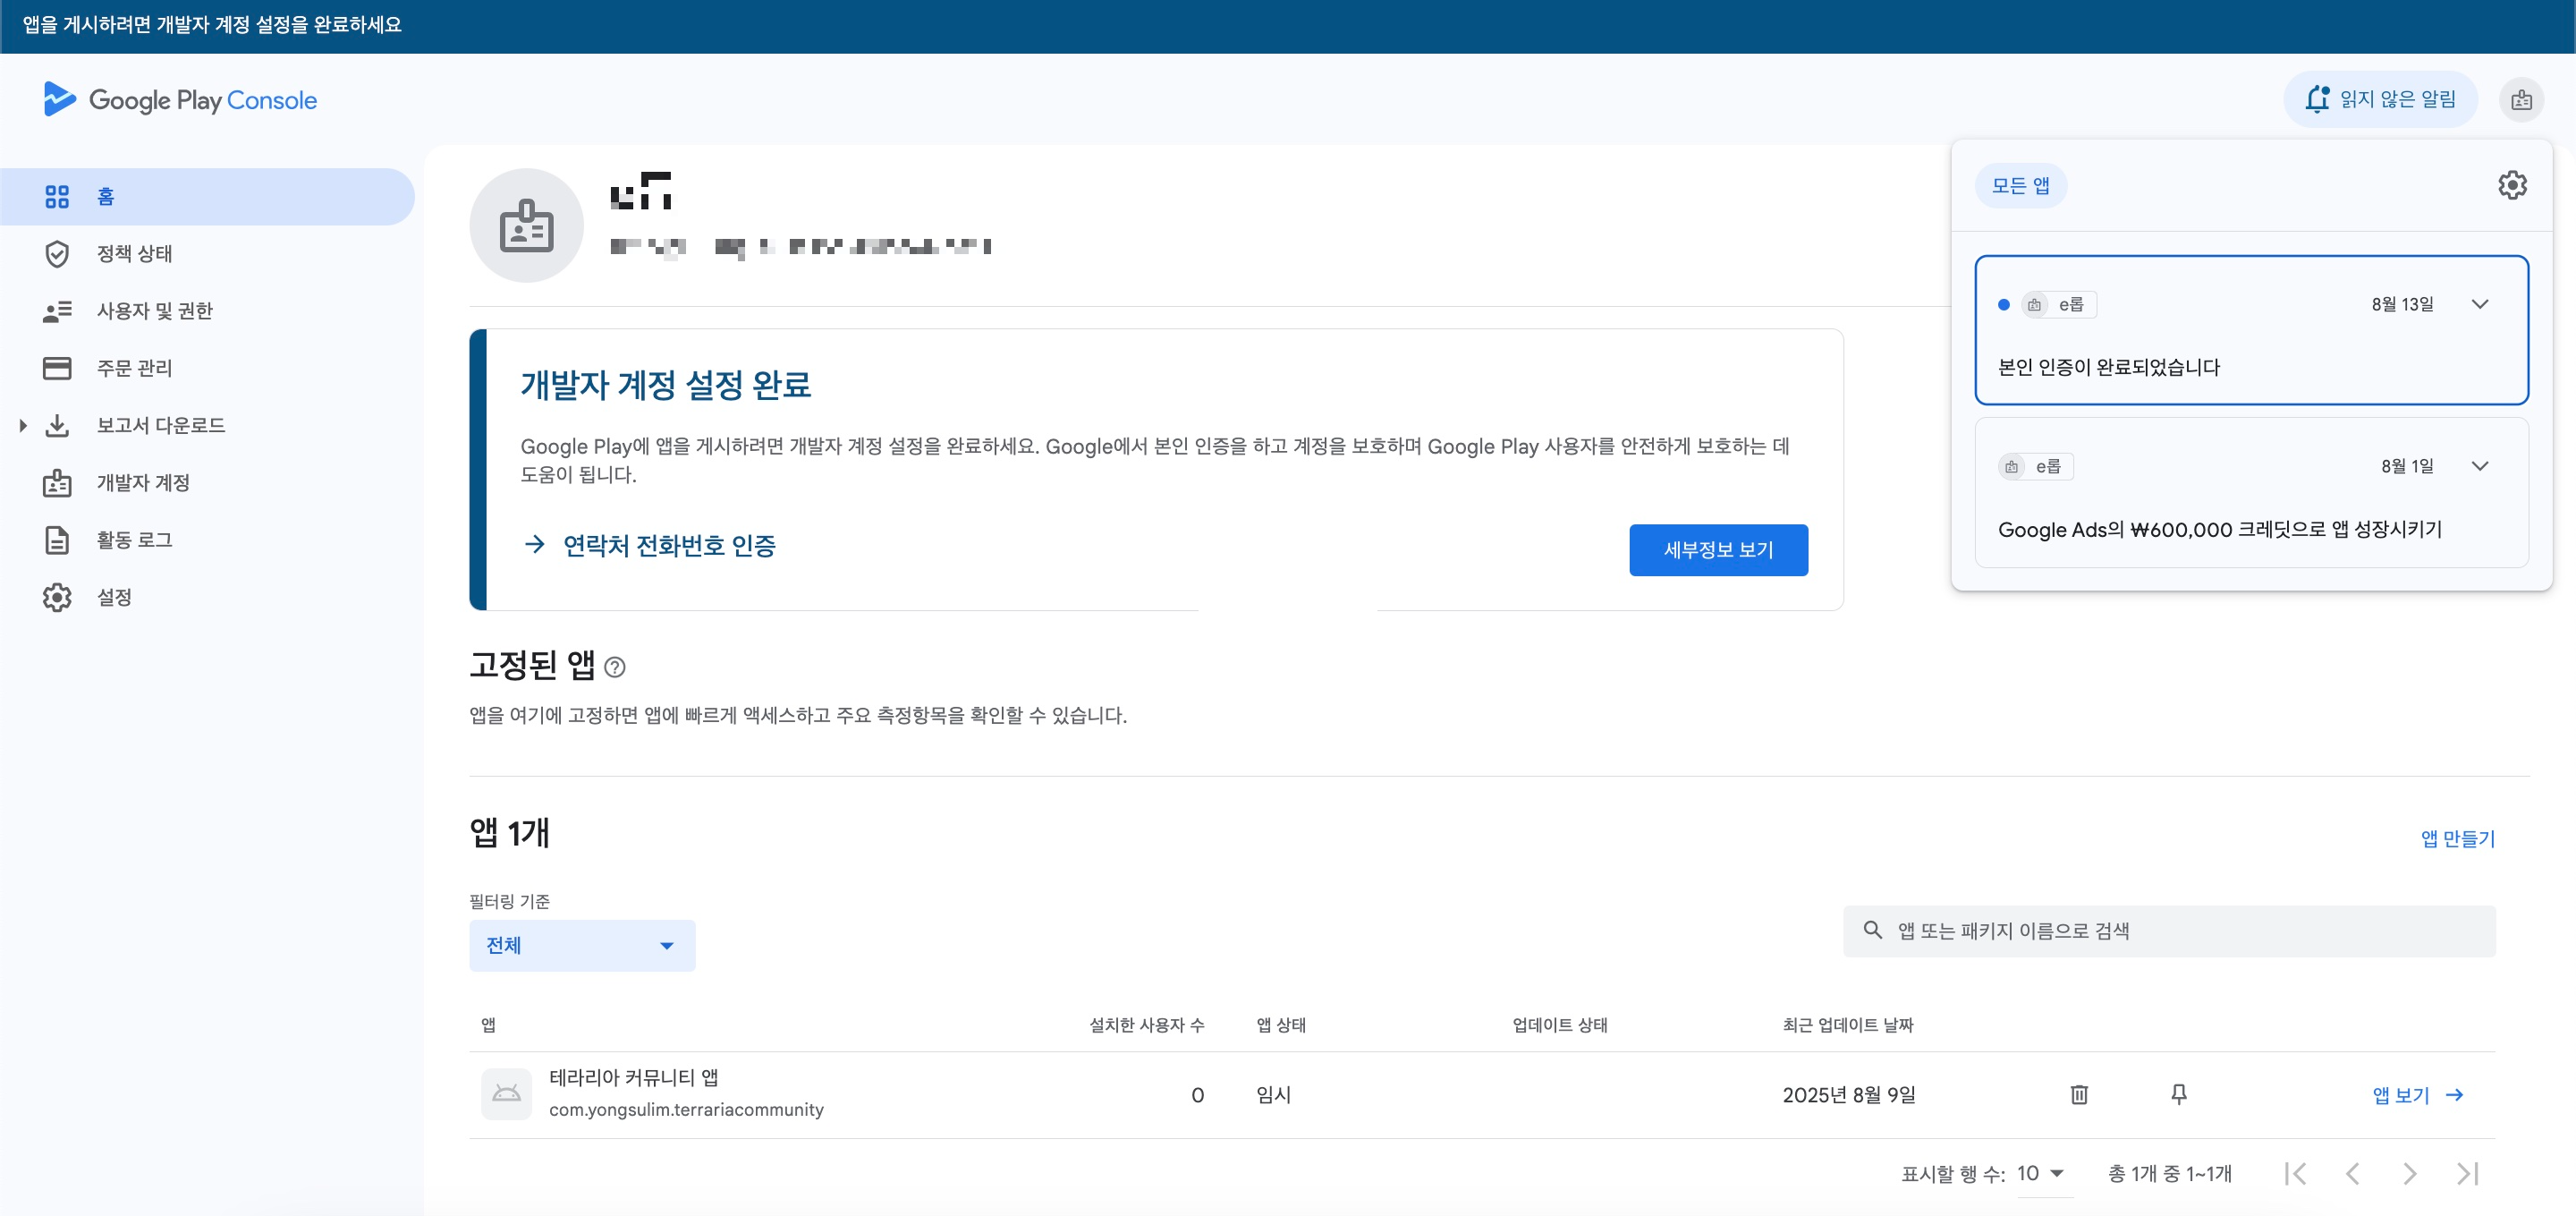Jump to last page of app list
This screenshot has width=2576, height=1216.
[2467, 1173]
